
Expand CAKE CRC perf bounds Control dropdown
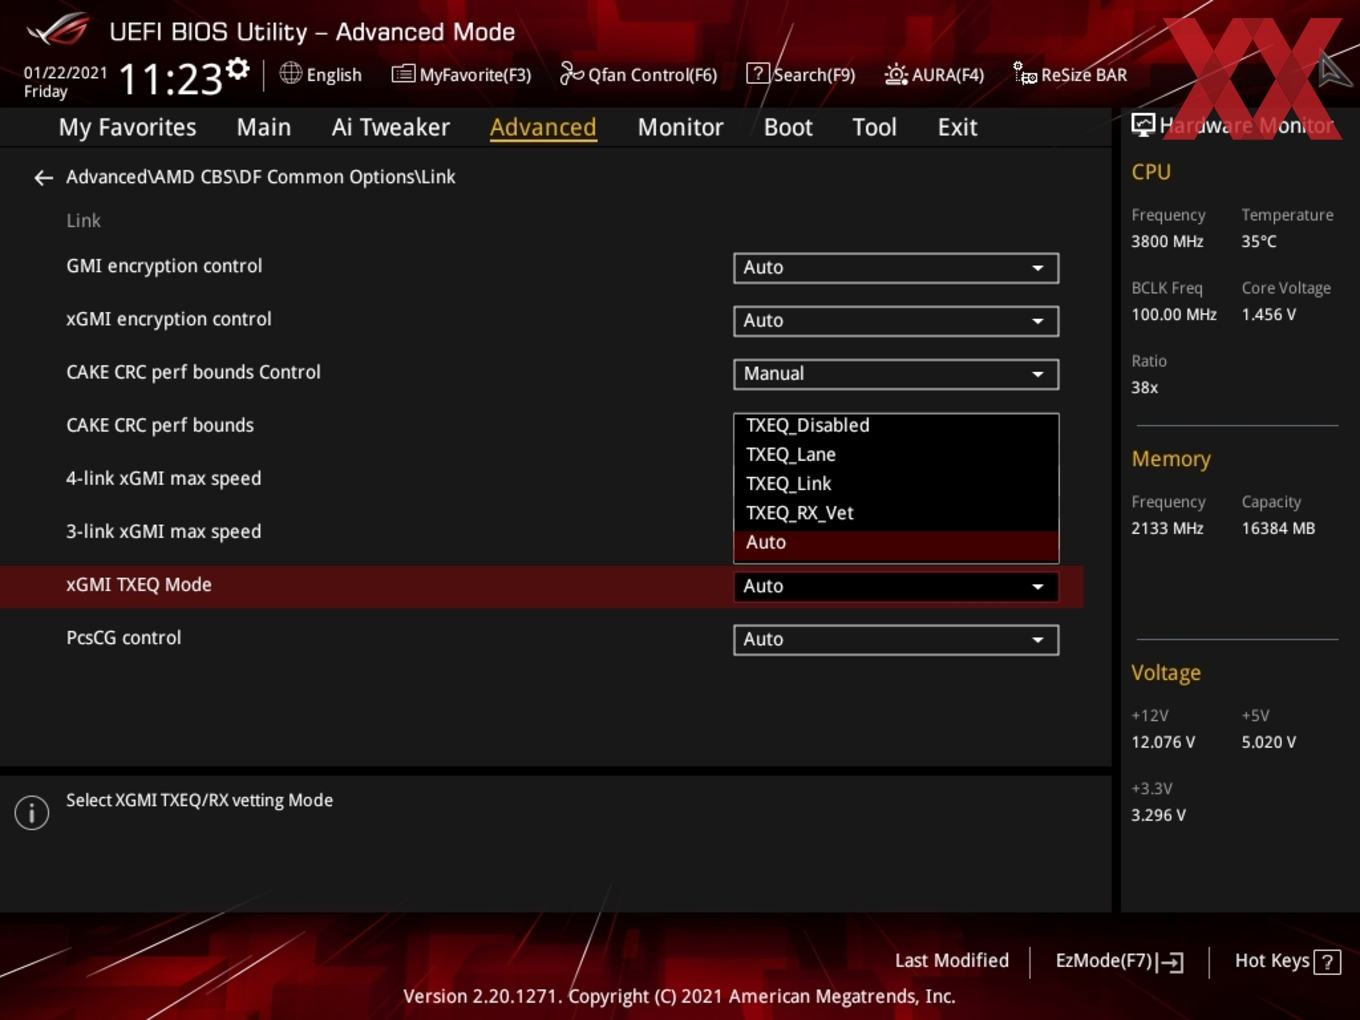[896, 374]
